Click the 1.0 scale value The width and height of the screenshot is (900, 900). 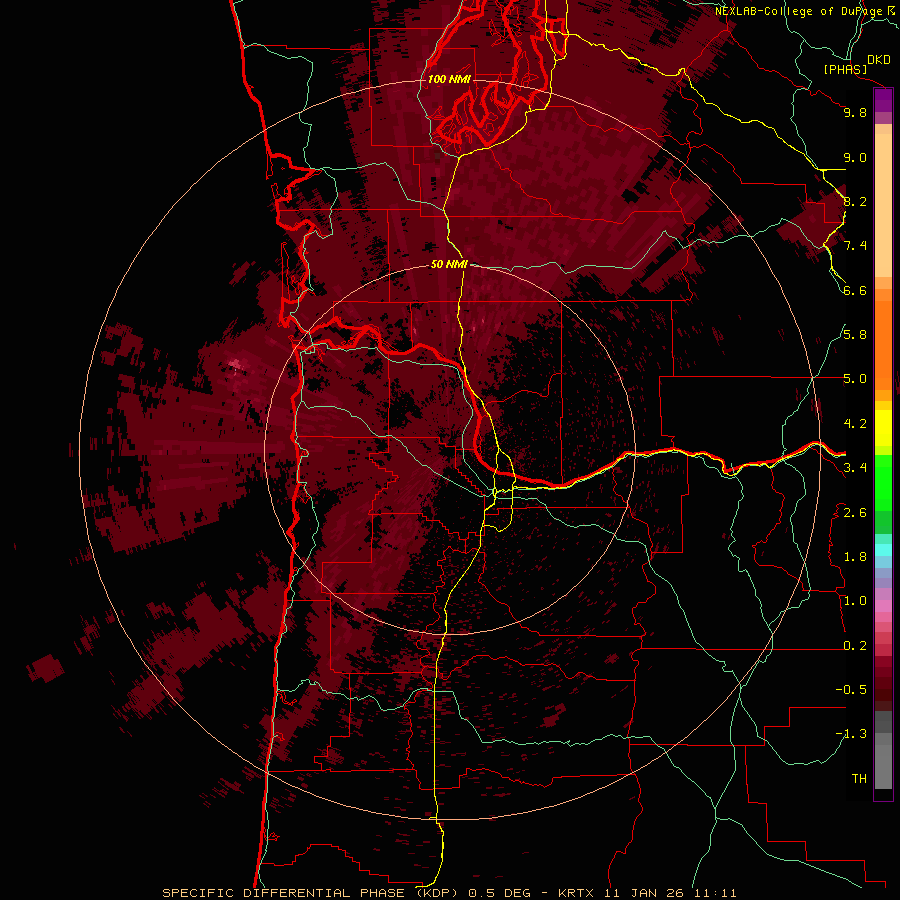(x=855, y=601)
